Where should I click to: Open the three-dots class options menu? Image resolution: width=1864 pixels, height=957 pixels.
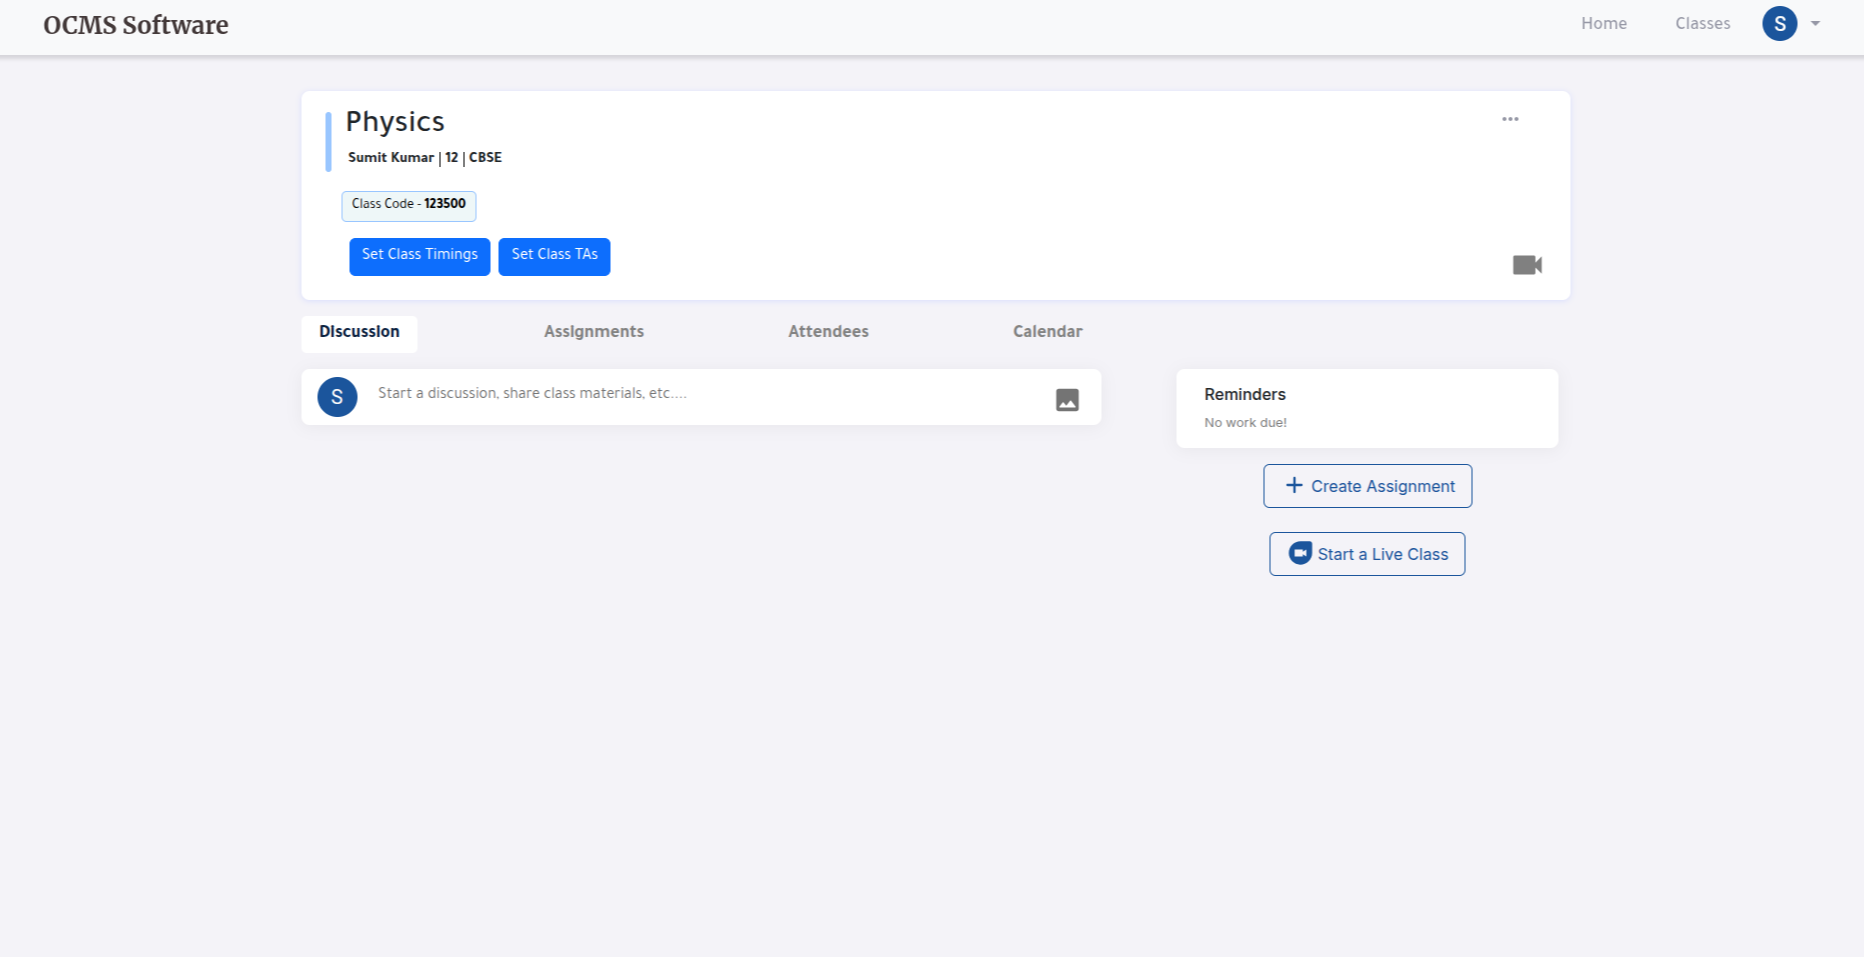pyautogui.click(x=1510, y=119)
